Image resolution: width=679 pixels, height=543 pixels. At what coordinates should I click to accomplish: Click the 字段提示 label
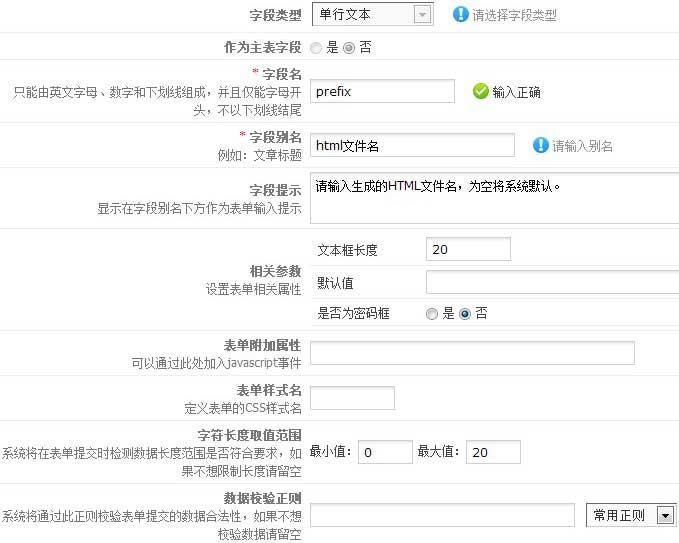click(275, 190)
